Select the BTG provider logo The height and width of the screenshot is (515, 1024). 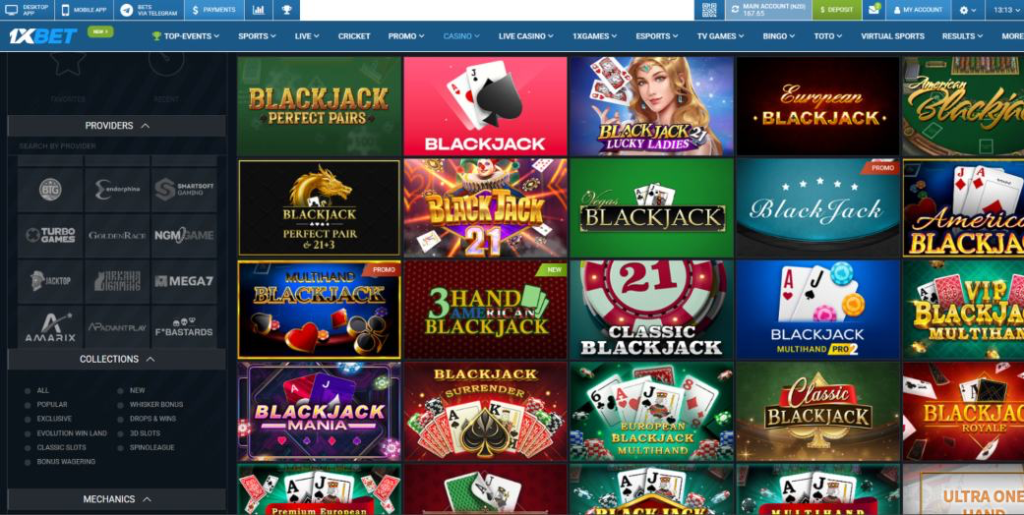[50, 189]
